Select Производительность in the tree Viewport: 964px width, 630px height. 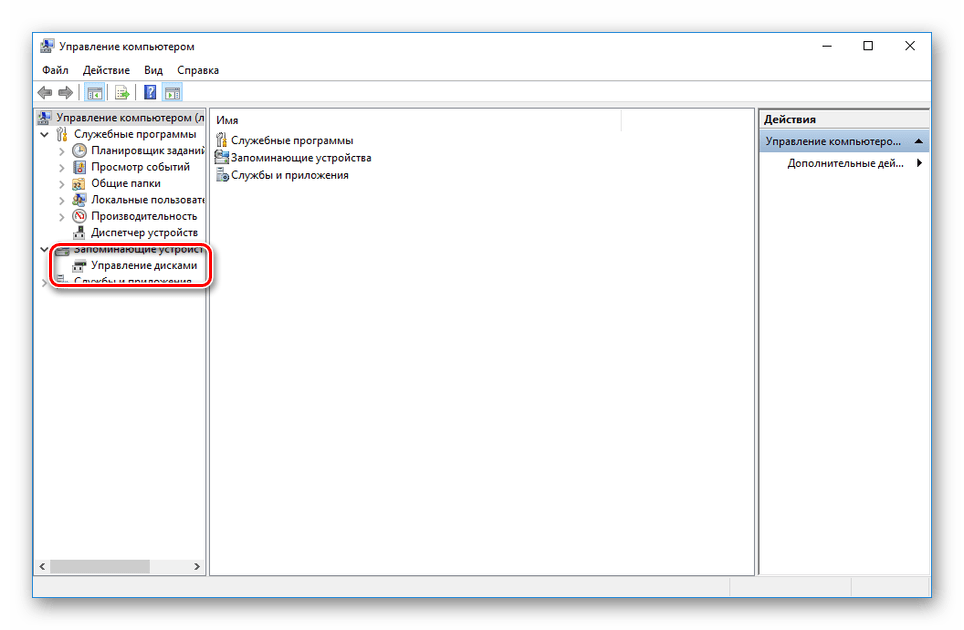click(x=144, y=216)
